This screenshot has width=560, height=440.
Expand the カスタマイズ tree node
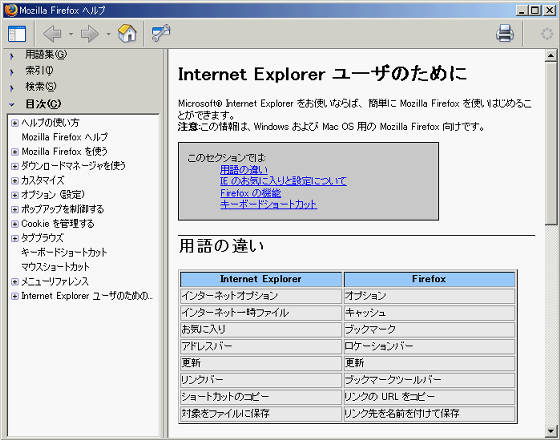15,181
